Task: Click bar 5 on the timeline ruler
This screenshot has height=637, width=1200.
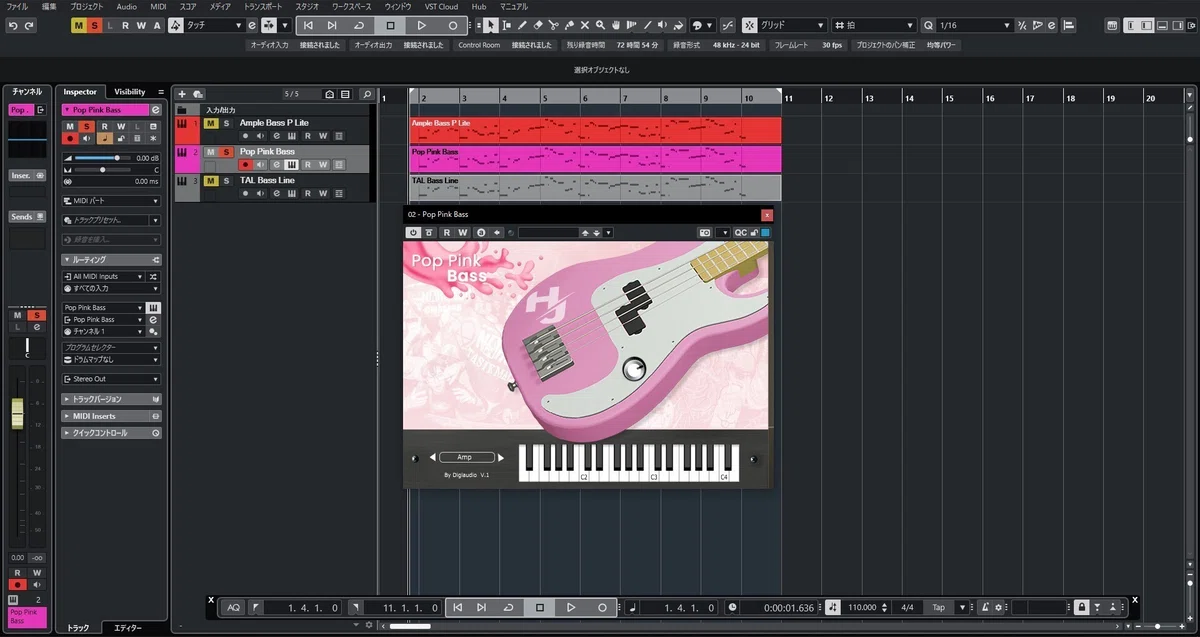Action: pos(544,98)
